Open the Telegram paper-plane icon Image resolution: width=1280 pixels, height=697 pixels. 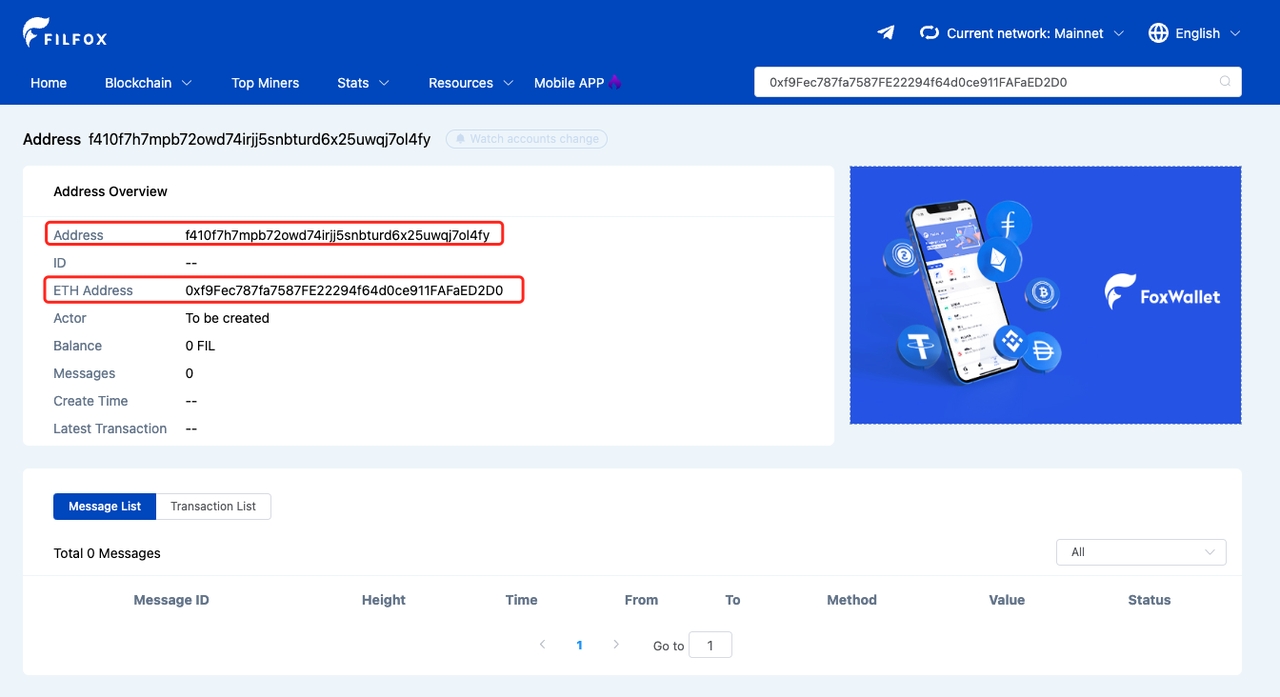885,33
